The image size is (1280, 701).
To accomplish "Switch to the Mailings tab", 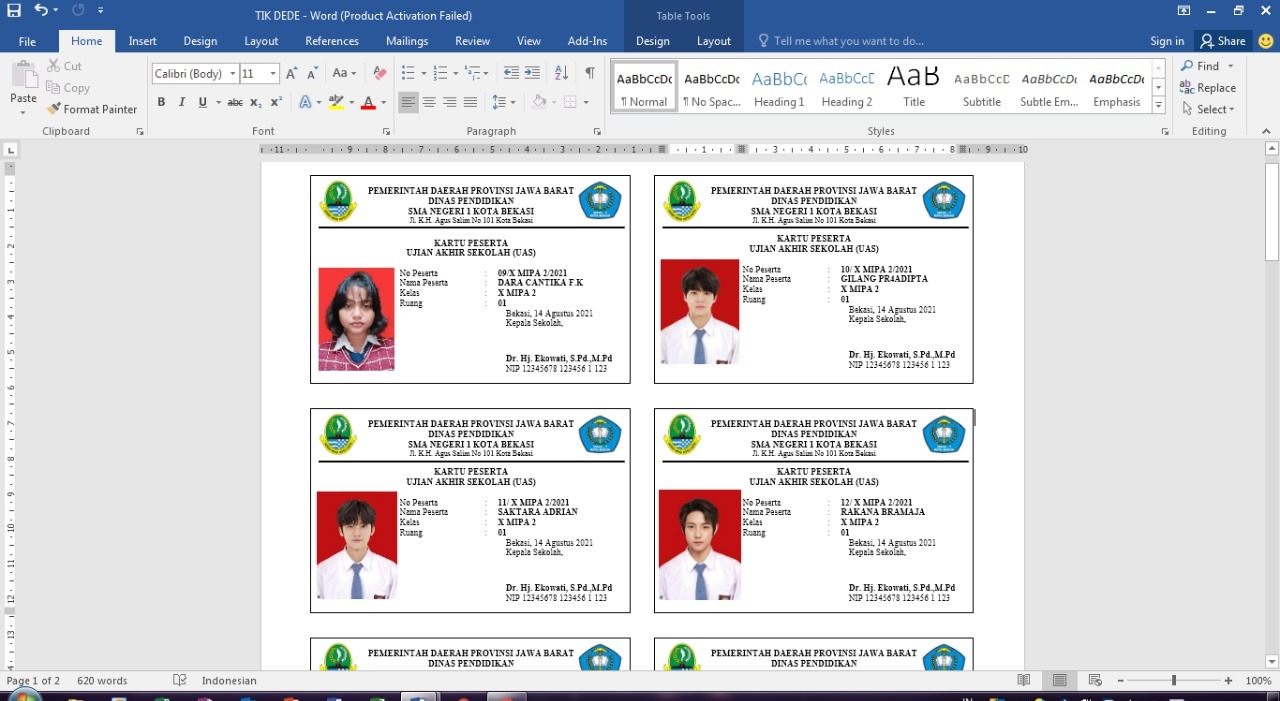I will click(407, 41).
